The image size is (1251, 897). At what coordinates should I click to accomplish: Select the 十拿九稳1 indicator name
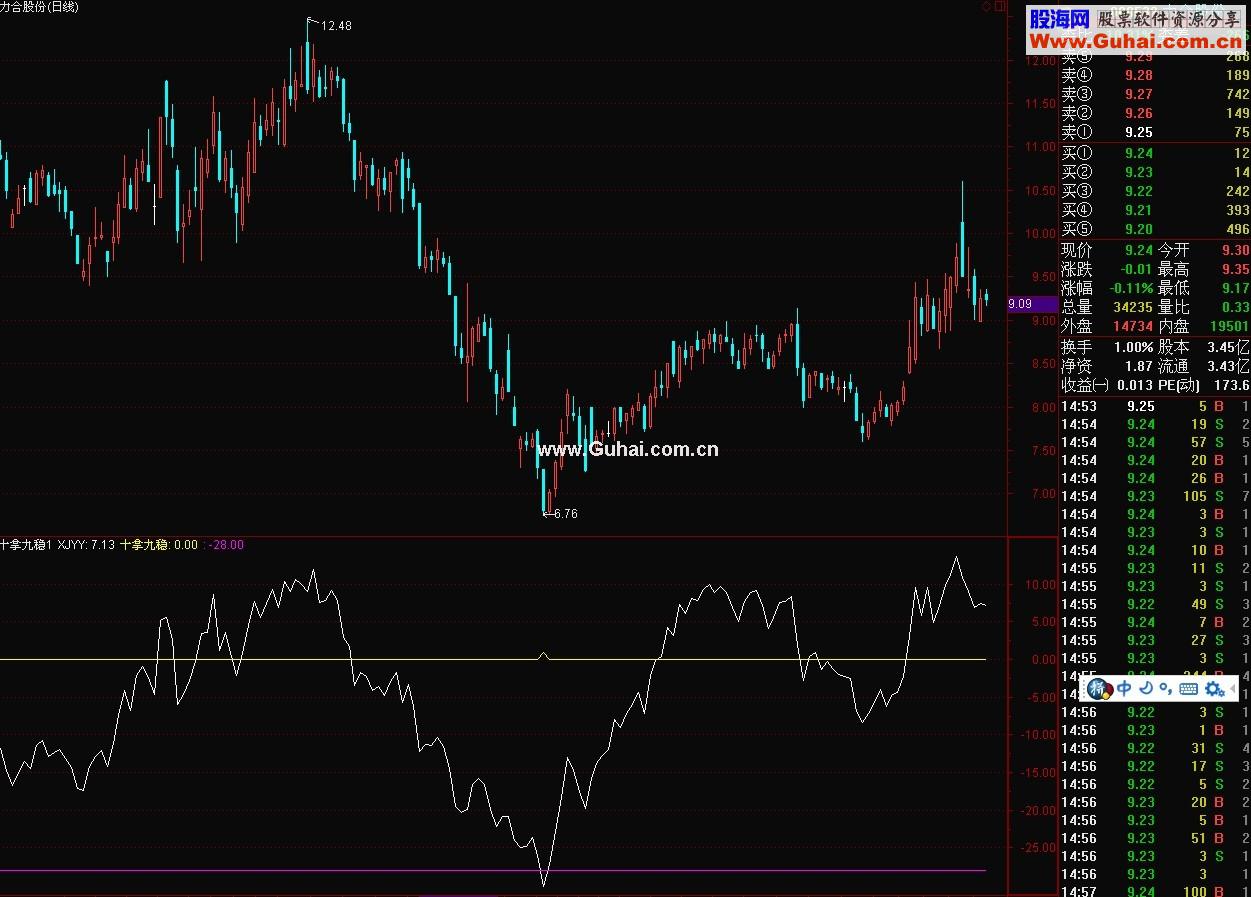27,545
